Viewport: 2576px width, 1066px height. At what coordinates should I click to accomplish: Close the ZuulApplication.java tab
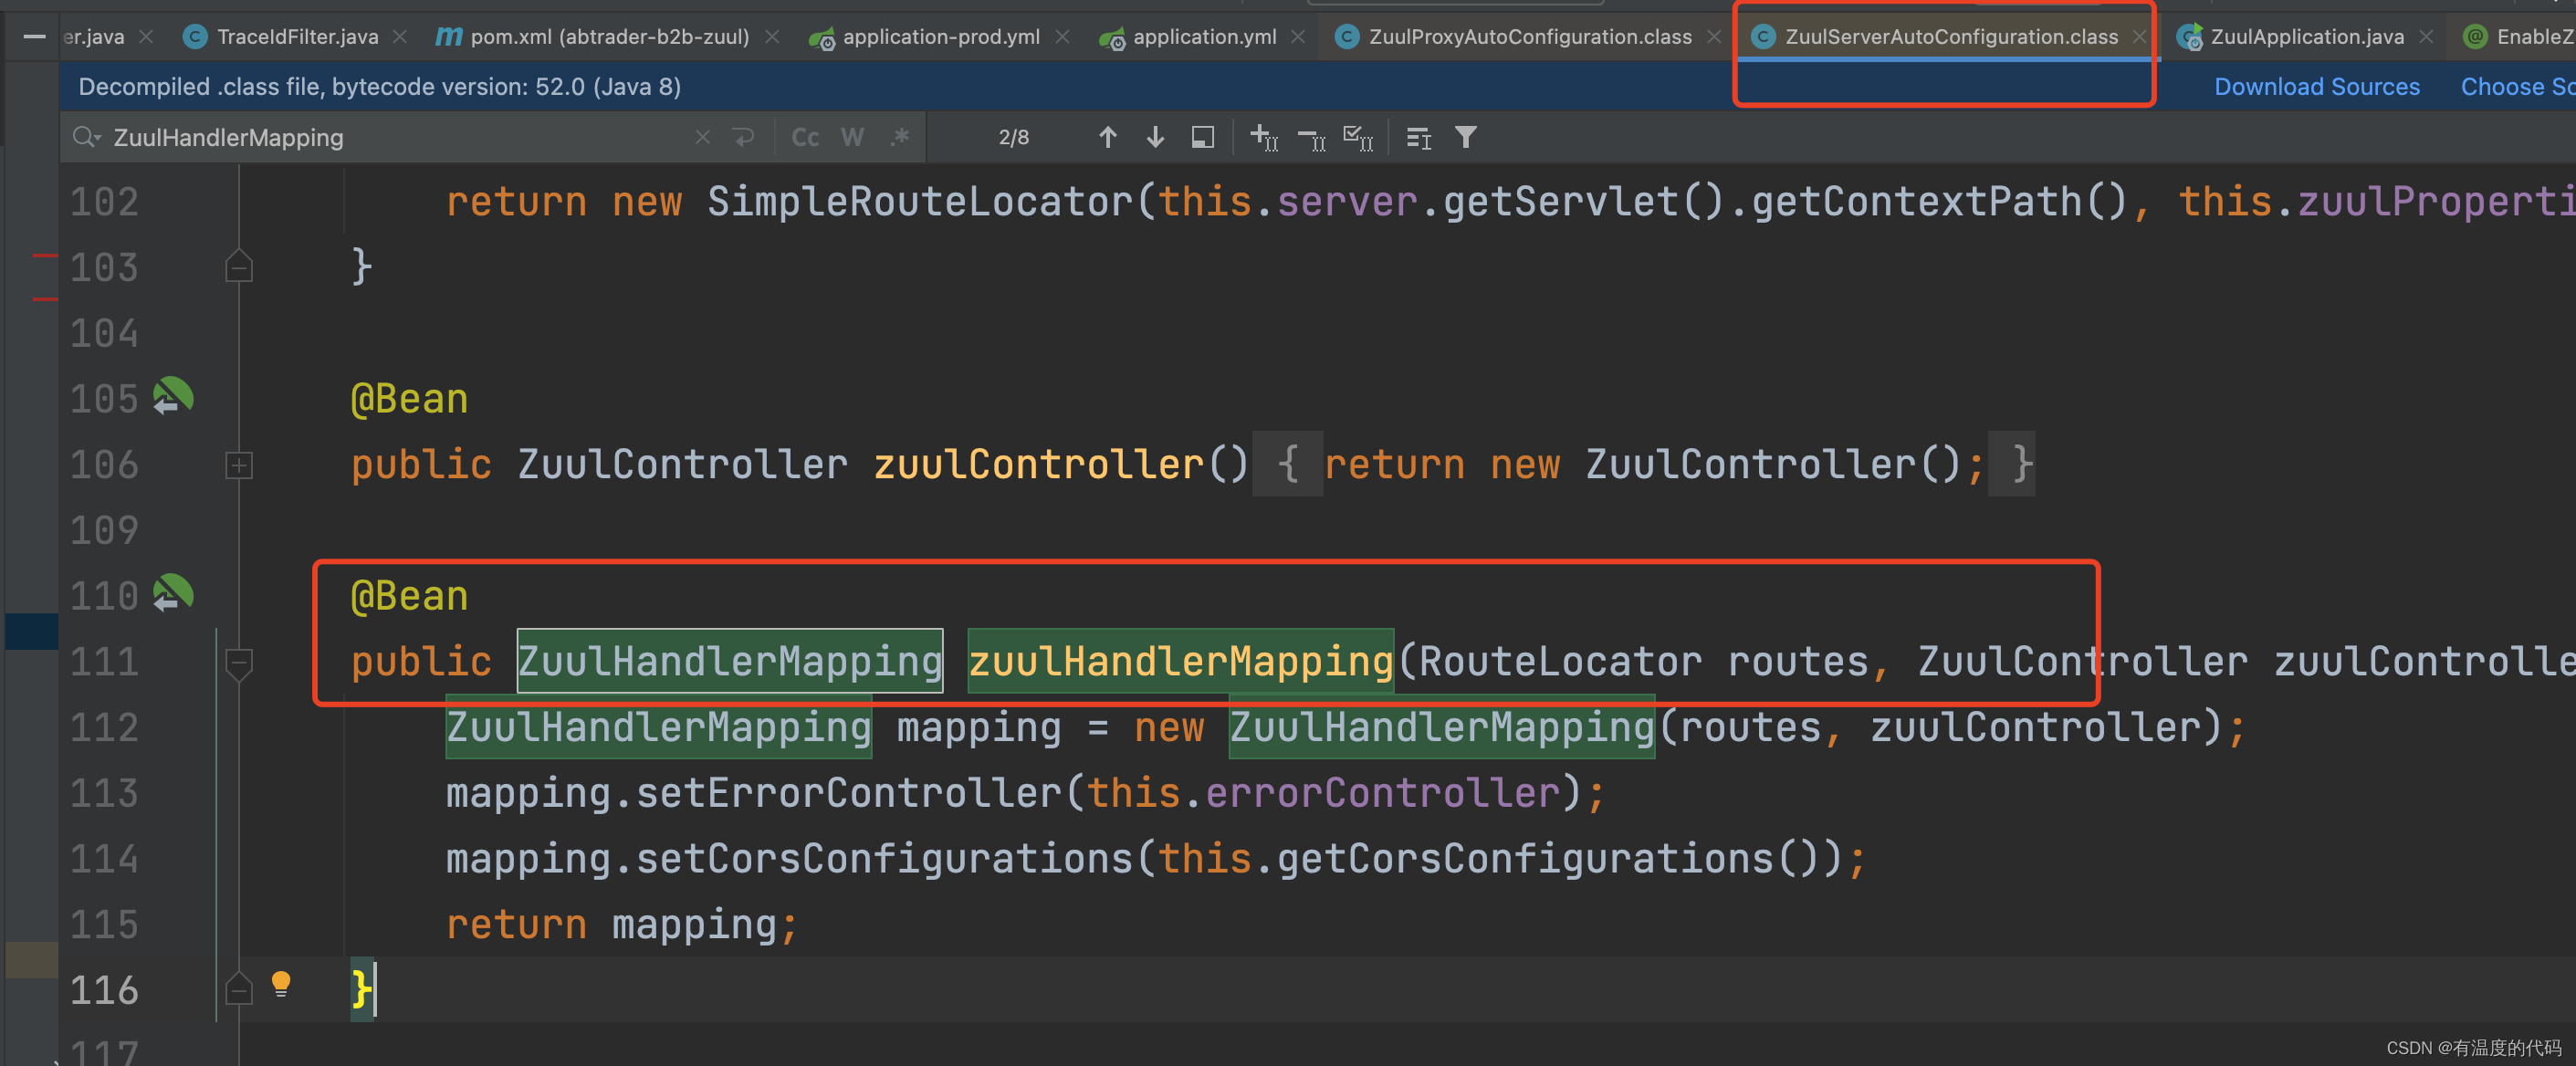pos(2426,37)
